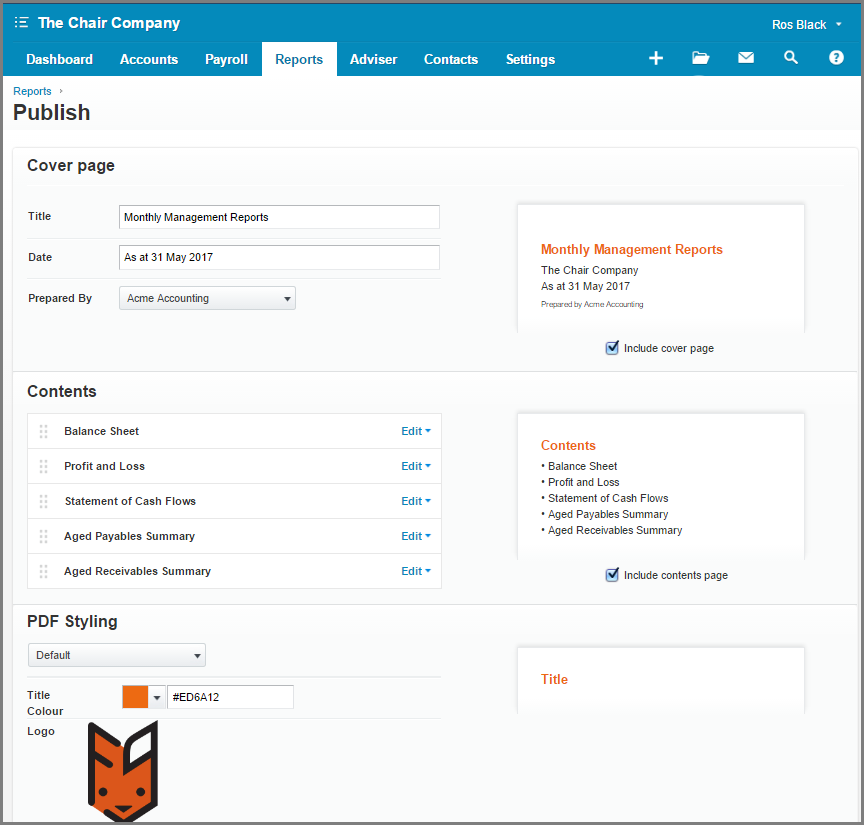This screenshot has width=864, height=825.
Task: Pick the orange title colour swatch
Action: click(135, 697)
